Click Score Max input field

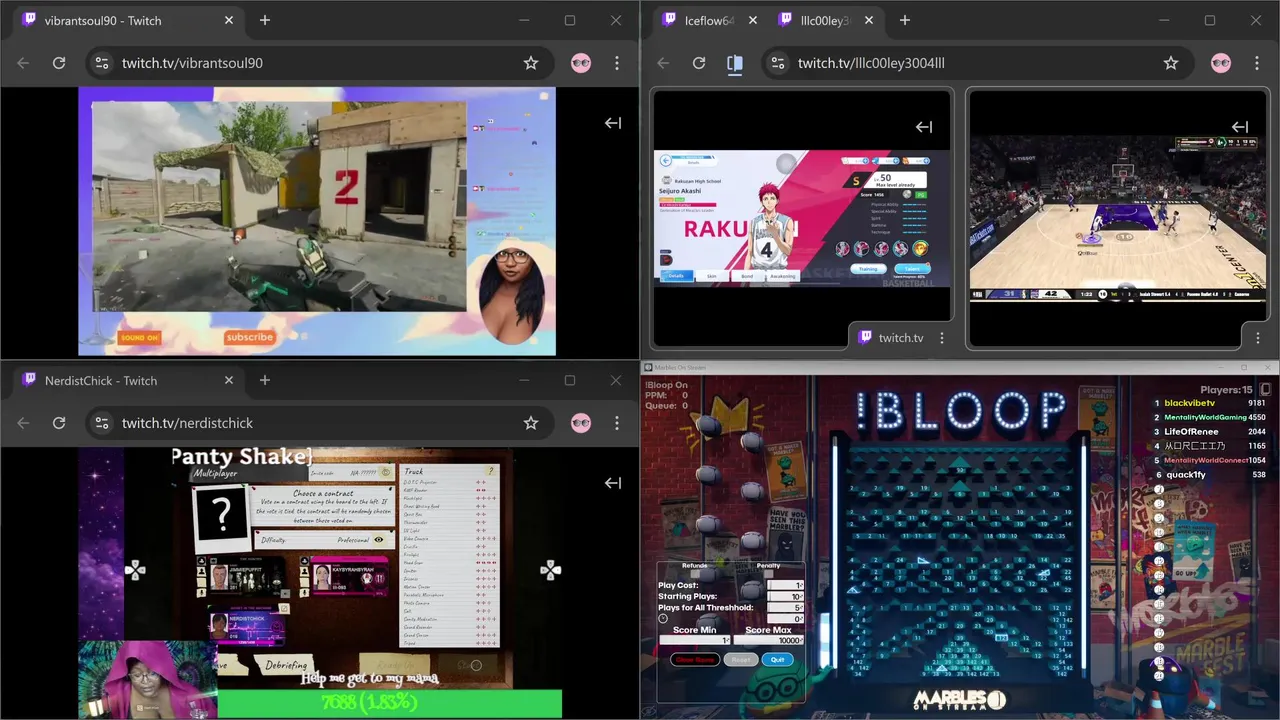coord(768,640)
